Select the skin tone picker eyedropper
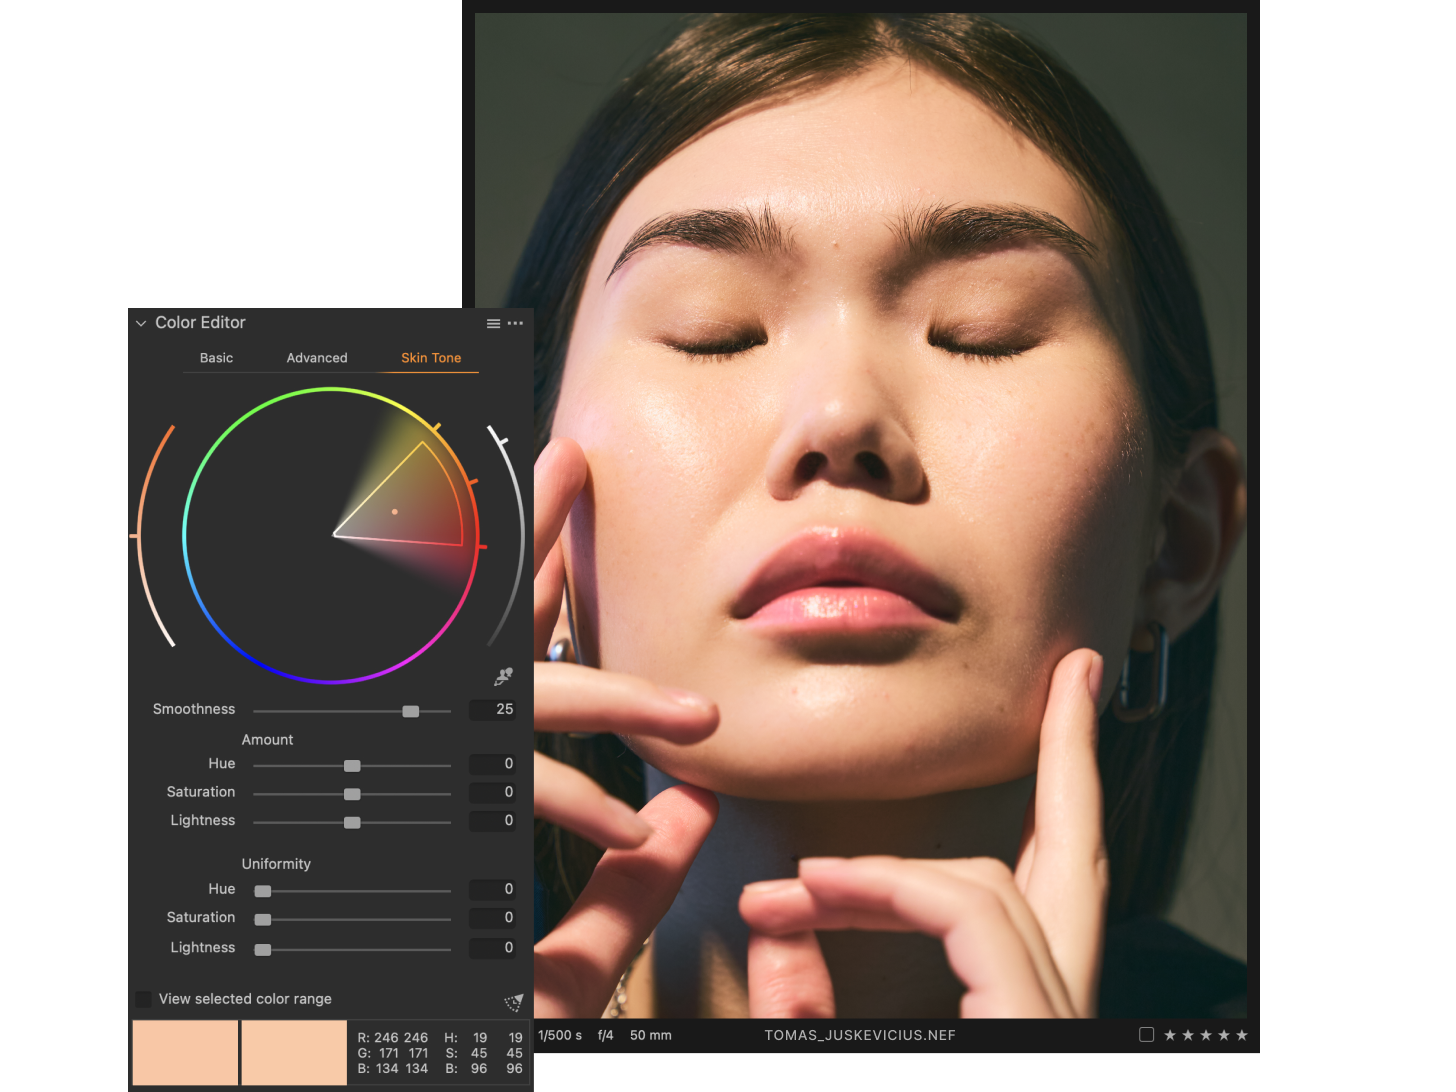This screenshot has width=1456, height=1092. click(503, 677)
